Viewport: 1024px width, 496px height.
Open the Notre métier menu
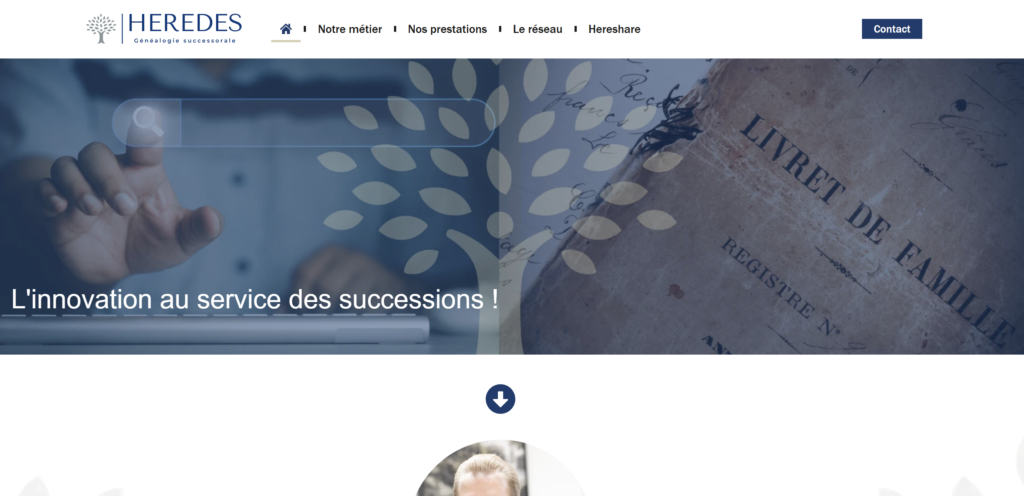coord(349,29)
